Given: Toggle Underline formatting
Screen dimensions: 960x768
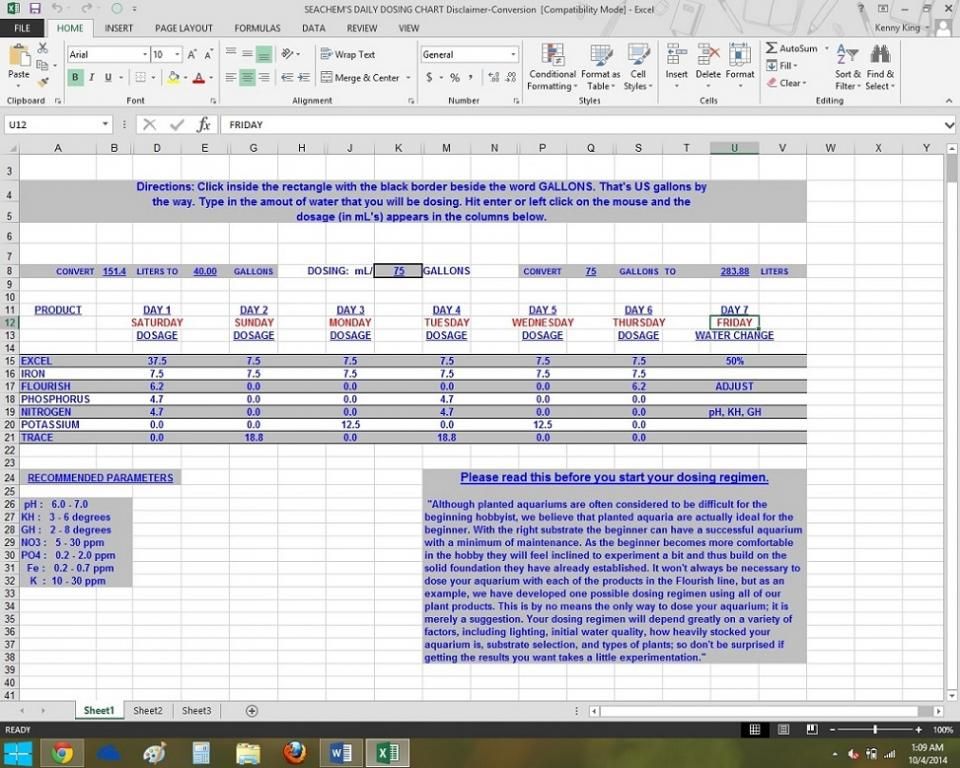Looking at the screenshot, I should pos(108,78).
